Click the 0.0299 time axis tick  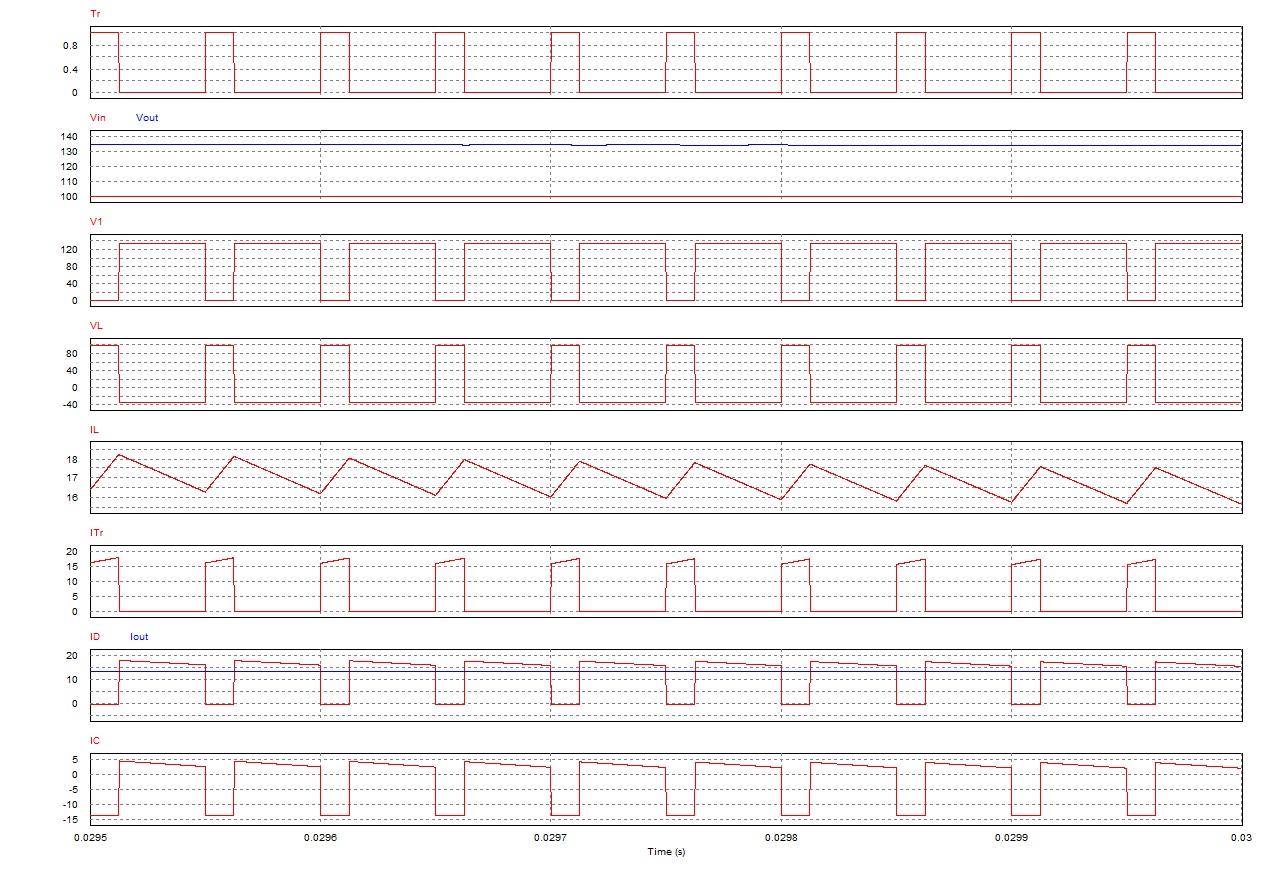pos(1012,838)
